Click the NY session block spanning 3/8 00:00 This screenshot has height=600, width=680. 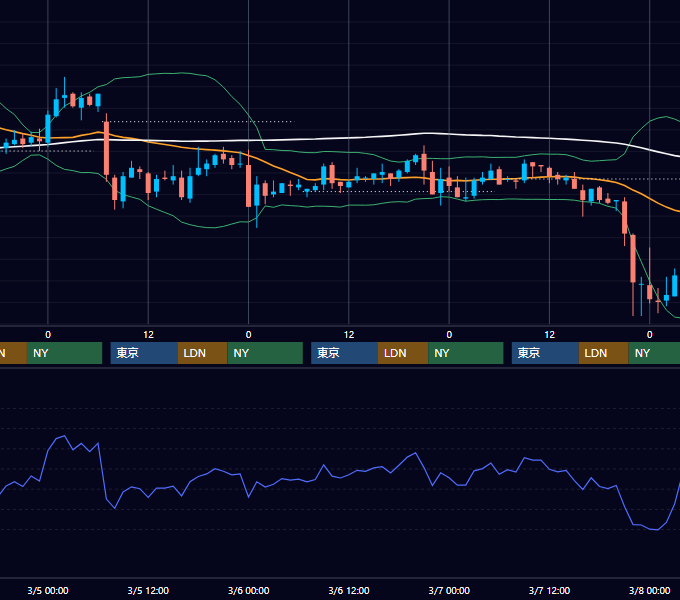(x=654, y=353)
